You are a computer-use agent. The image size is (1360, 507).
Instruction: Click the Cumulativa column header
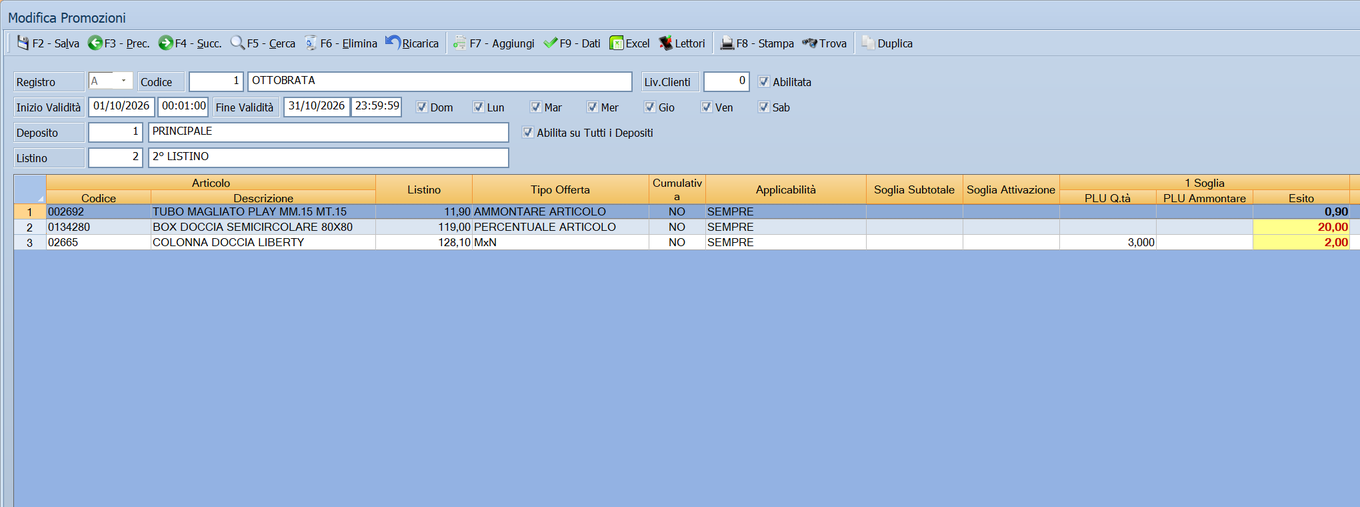tap(677, 190)
